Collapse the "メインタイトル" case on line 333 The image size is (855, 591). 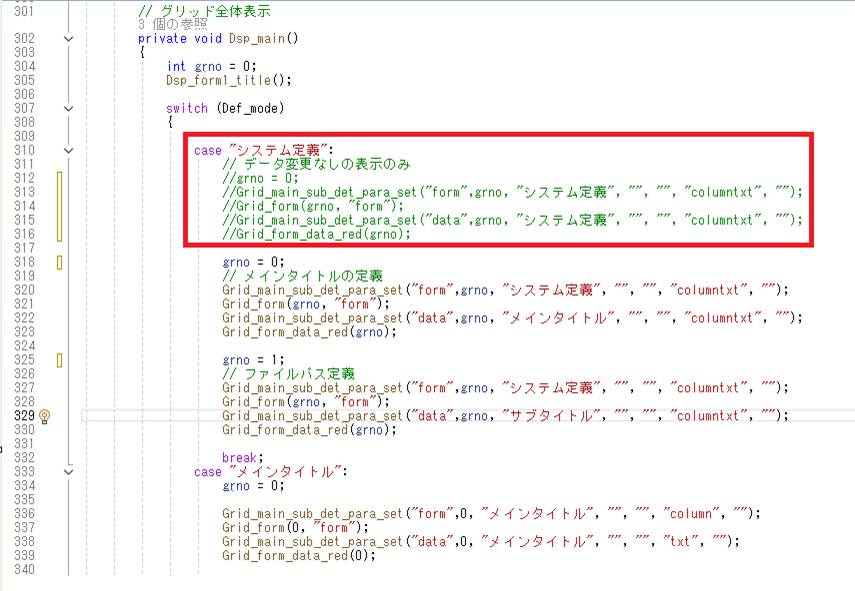pos(68,471)
